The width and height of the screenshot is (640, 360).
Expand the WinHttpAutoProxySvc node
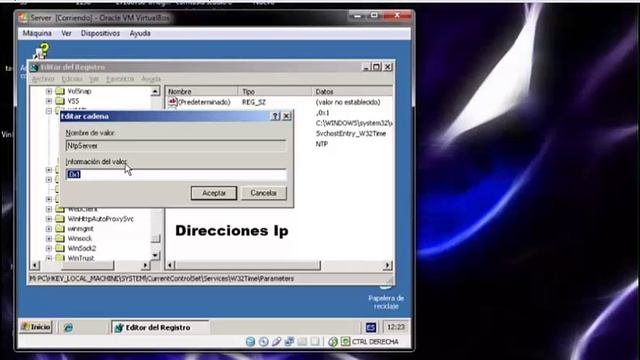tap(49, 219)
